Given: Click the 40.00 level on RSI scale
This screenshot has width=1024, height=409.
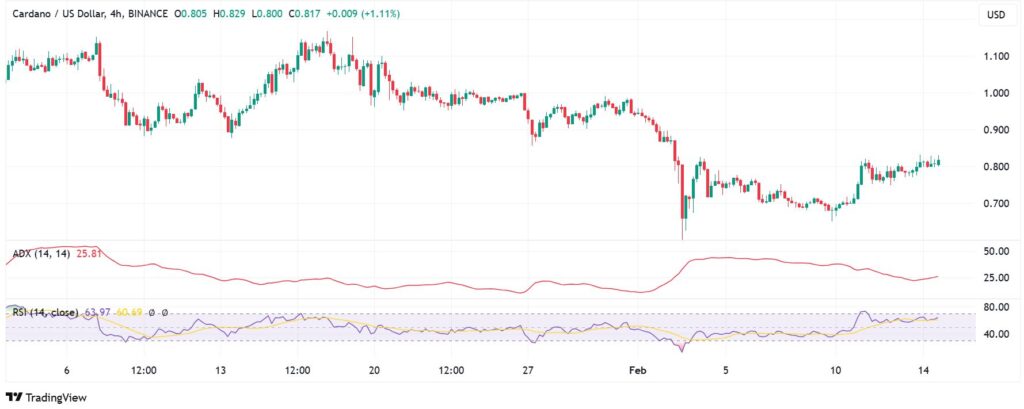Looking at the screenshot, I should (994, 334).
